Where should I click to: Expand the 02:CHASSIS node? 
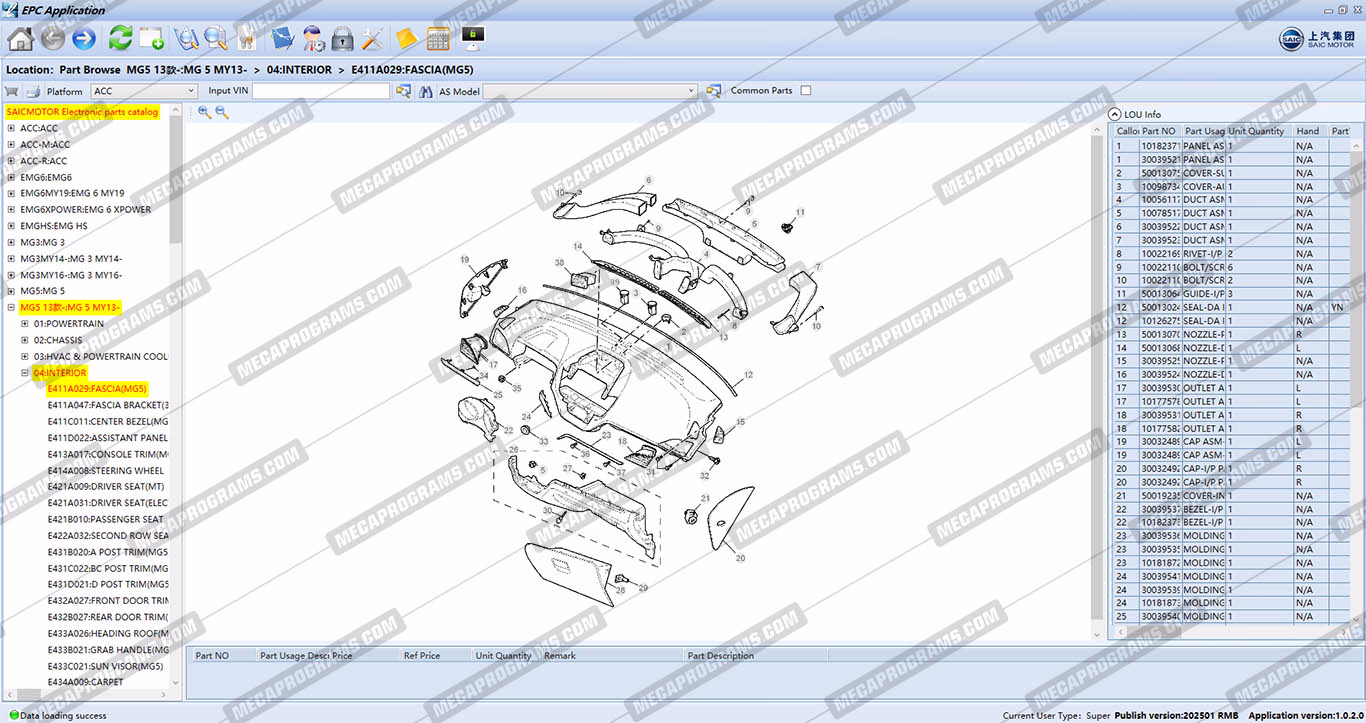point(25,340)
